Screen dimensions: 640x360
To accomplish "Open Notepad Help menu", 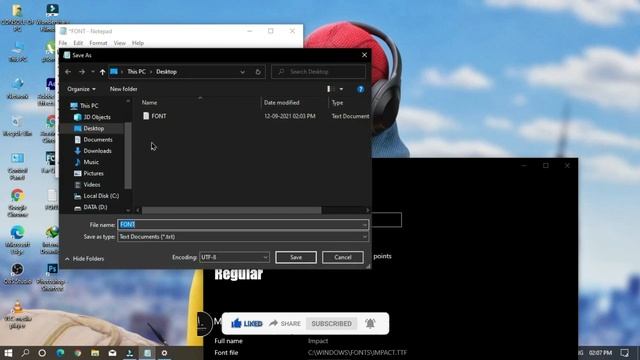I will coord(138,43).
